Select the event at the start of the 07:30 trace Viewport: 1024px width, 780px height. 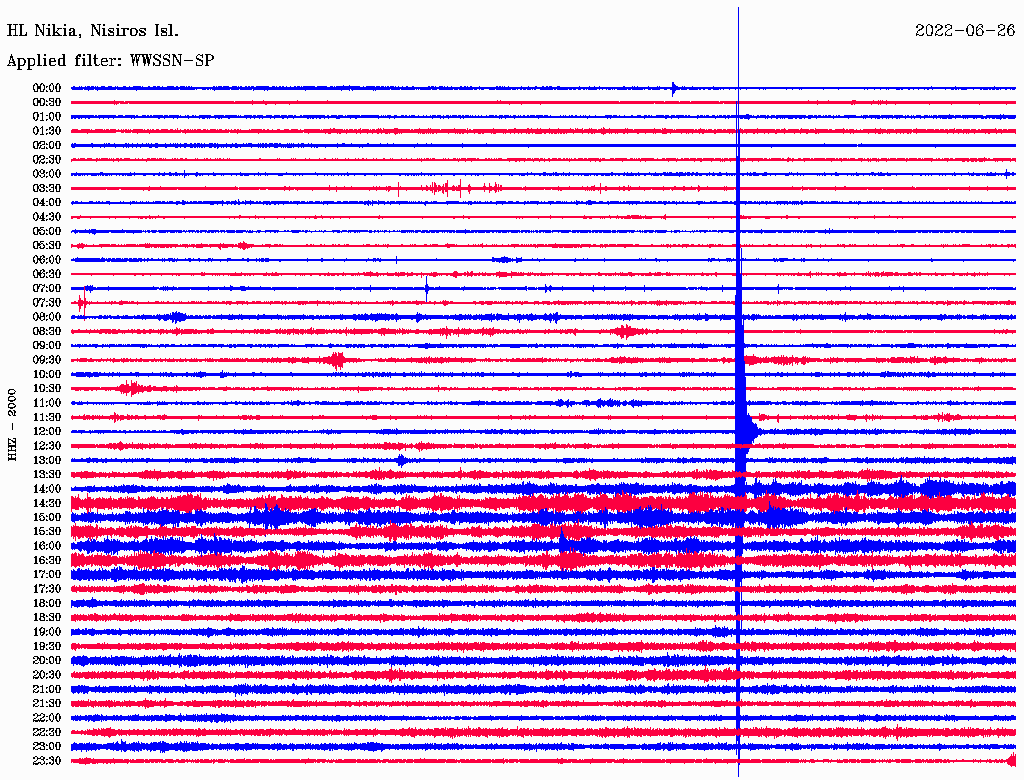pyautogui.click(x=82, y=302)
